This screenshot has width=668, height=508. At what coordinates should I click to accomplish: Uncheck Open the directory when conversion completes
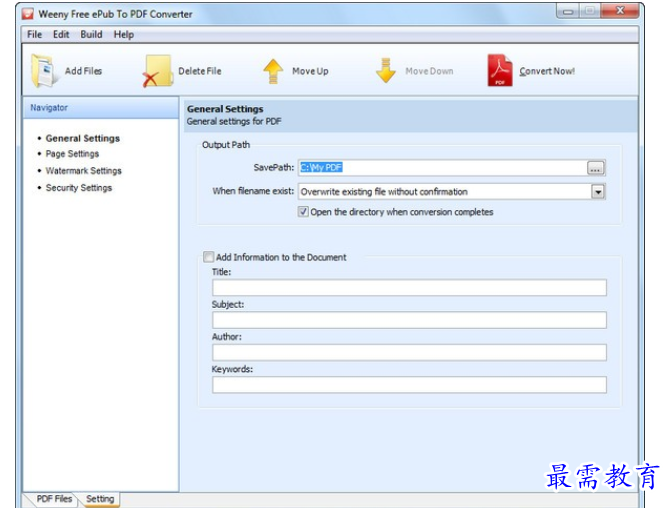tap(303, 212)
